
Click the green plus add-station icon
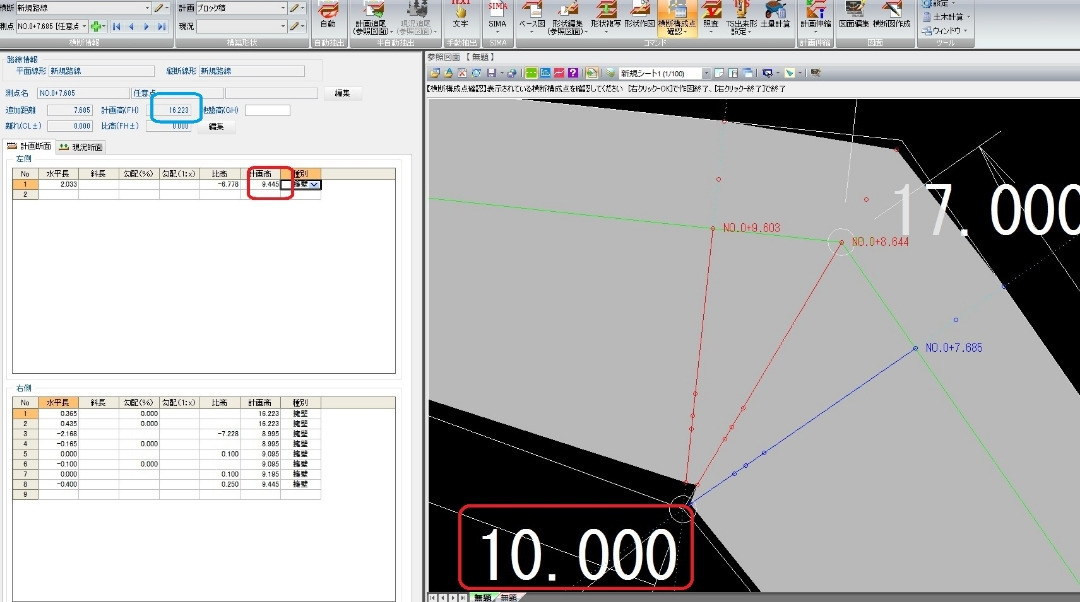pos(96,26)
